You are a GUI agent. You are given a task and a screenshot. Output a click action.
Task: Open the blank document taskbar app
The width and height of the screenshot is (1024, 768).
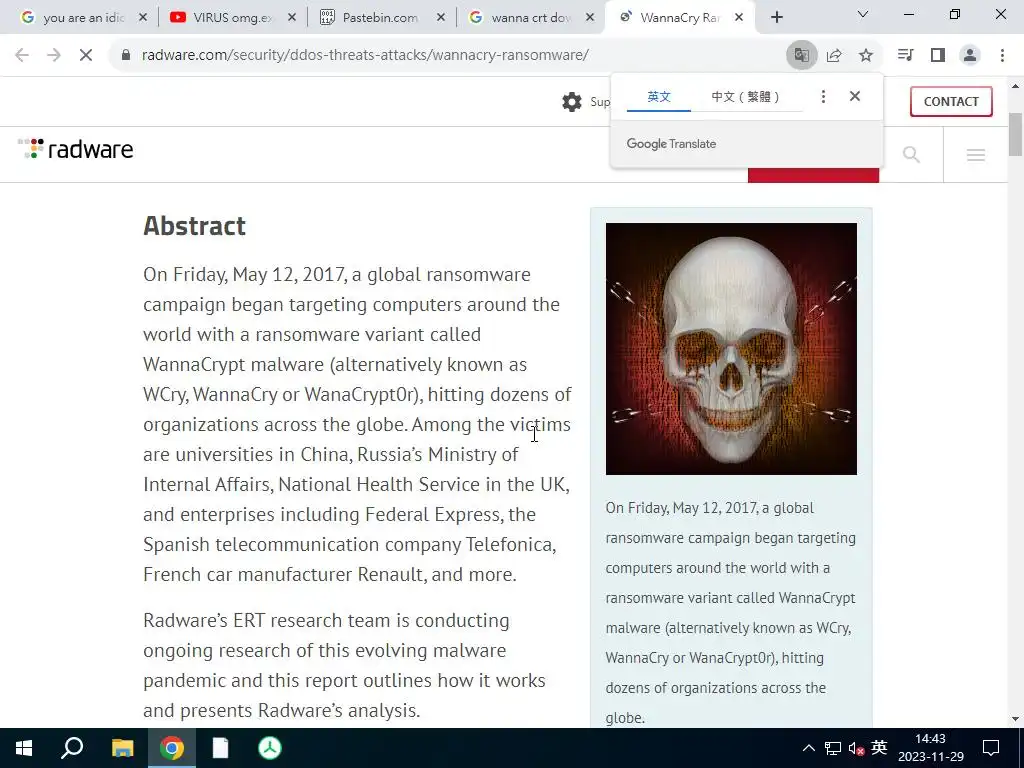click(220, 748)
